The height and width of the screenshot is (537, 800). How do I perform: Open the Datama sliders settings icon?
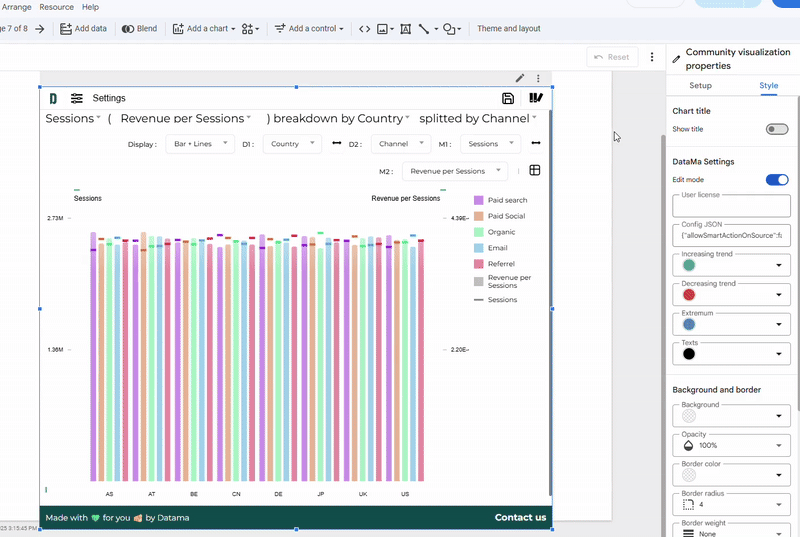coord(77,98)
